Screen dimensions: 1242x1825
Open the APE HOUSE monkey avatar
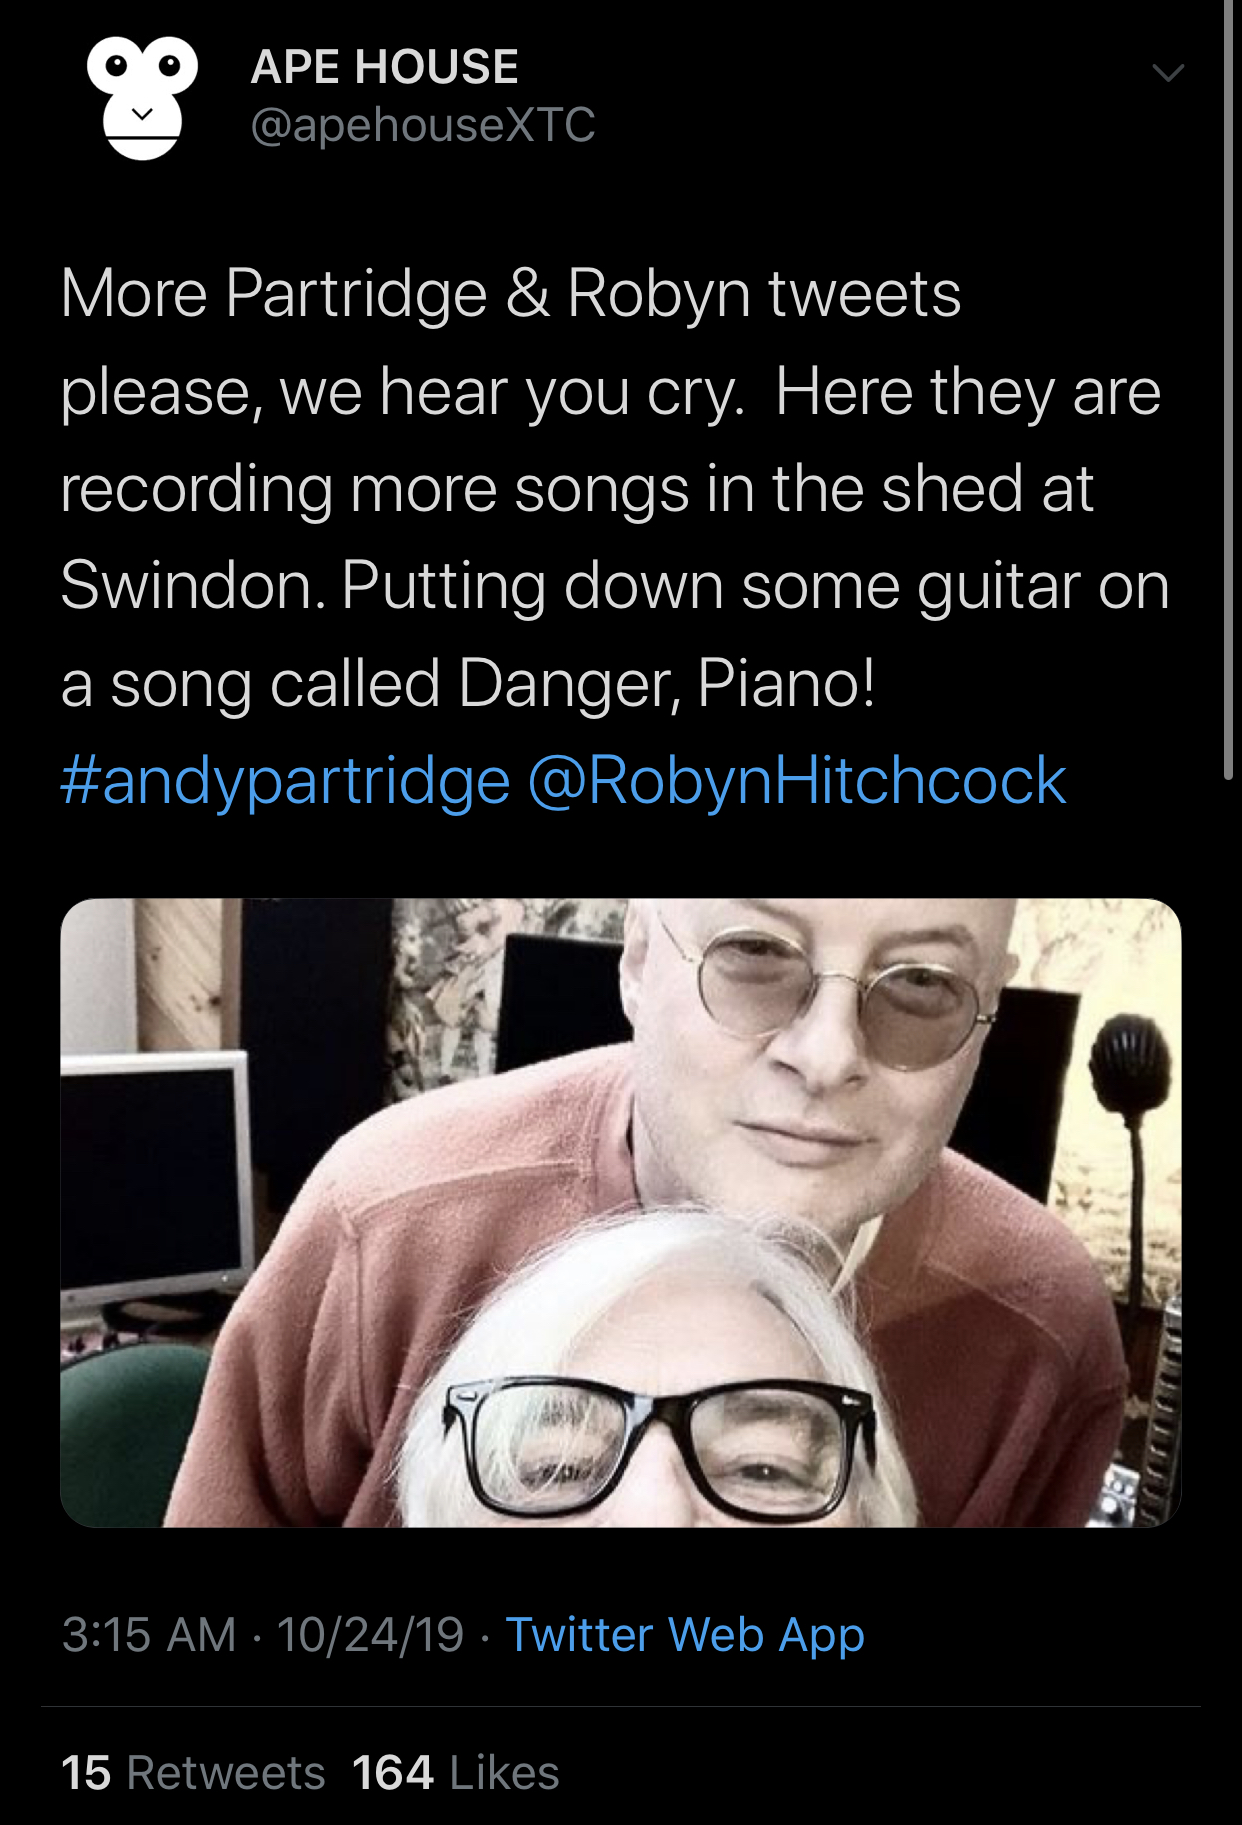142,97
